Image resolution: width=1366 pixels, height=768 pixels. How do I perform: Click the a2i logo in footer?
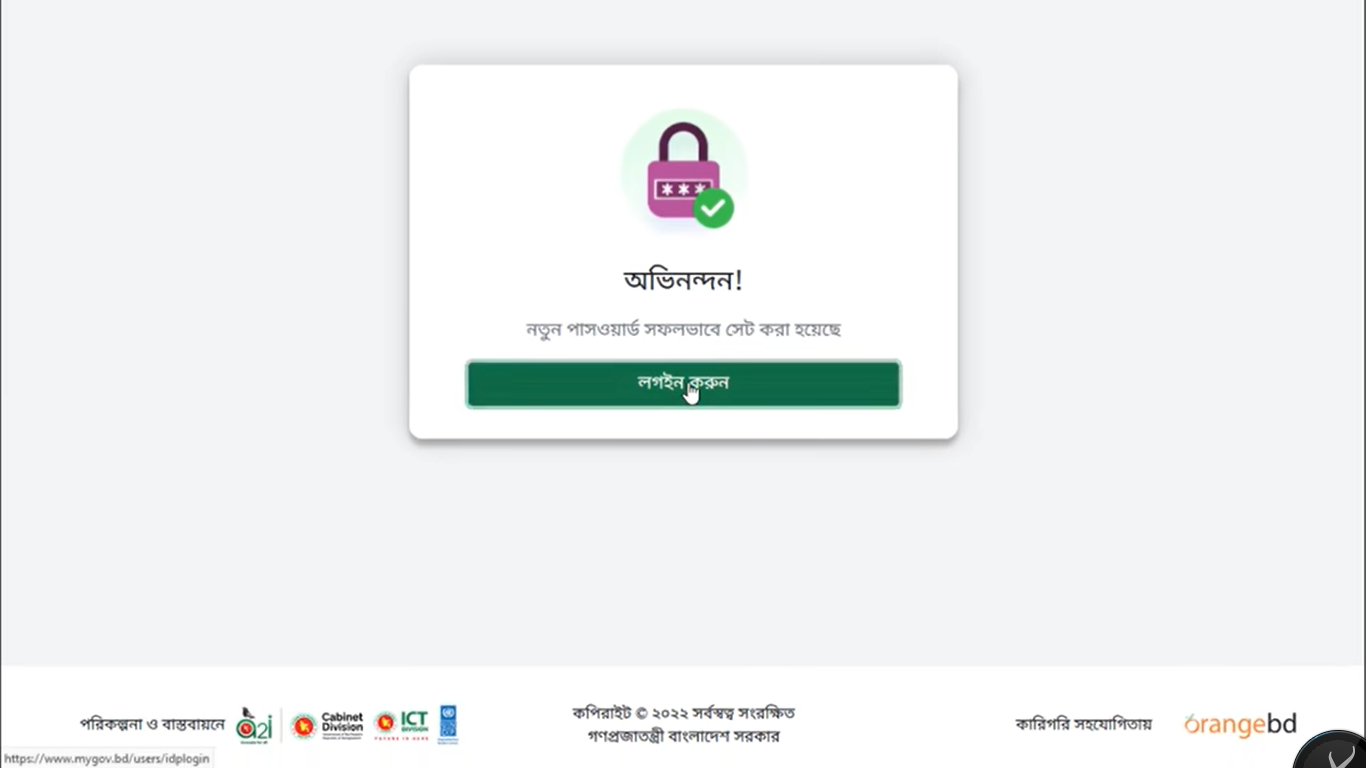[254, 724]
